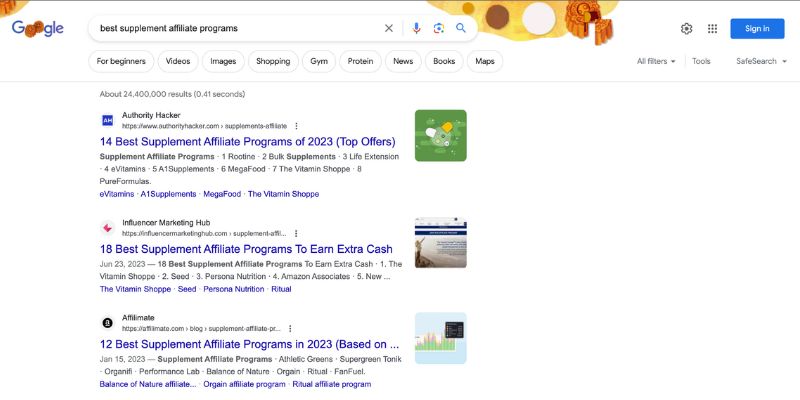Click A1Supplements sitelink
Viewport: 800px width, 400px height.
[168, 194]
